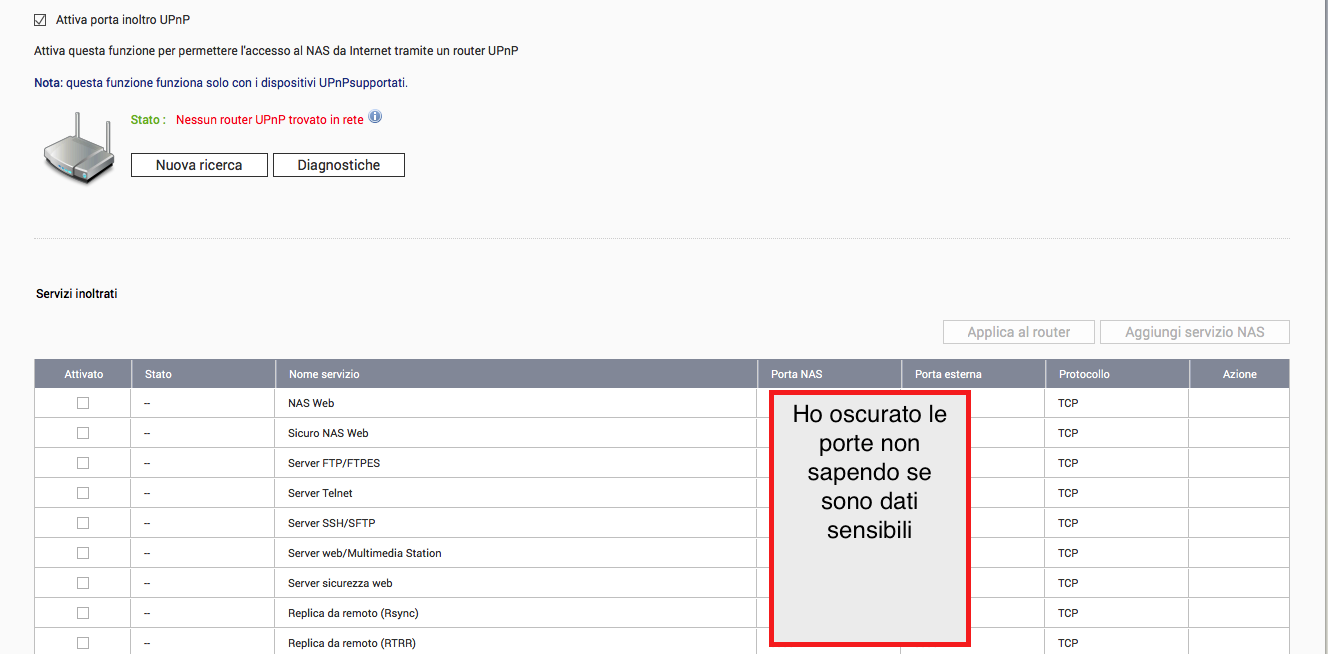The height and width of the screenshot is (654, 1328).
Task: Check the Replica da remoto (Rsync) checkbox
Action: pyautogui.click(x=83, y=613)
